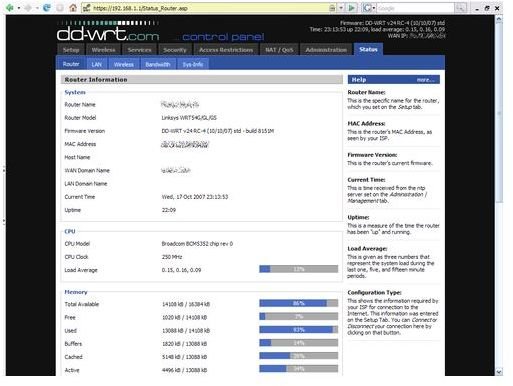Click the Uptime value '22:09'
The height and width of the screenshot is (386, 513).
[x=169, y=210]
